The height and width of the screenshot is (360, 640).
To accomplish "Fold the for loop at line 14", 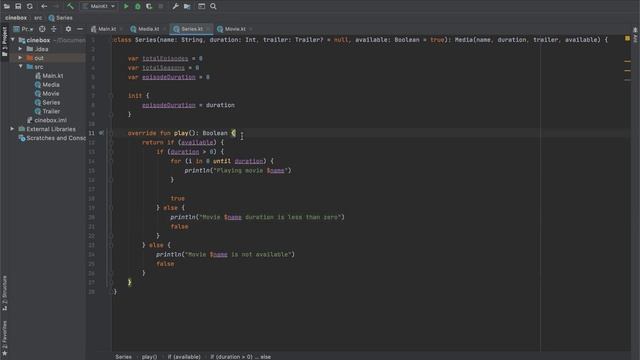I will tap(111, 161).
